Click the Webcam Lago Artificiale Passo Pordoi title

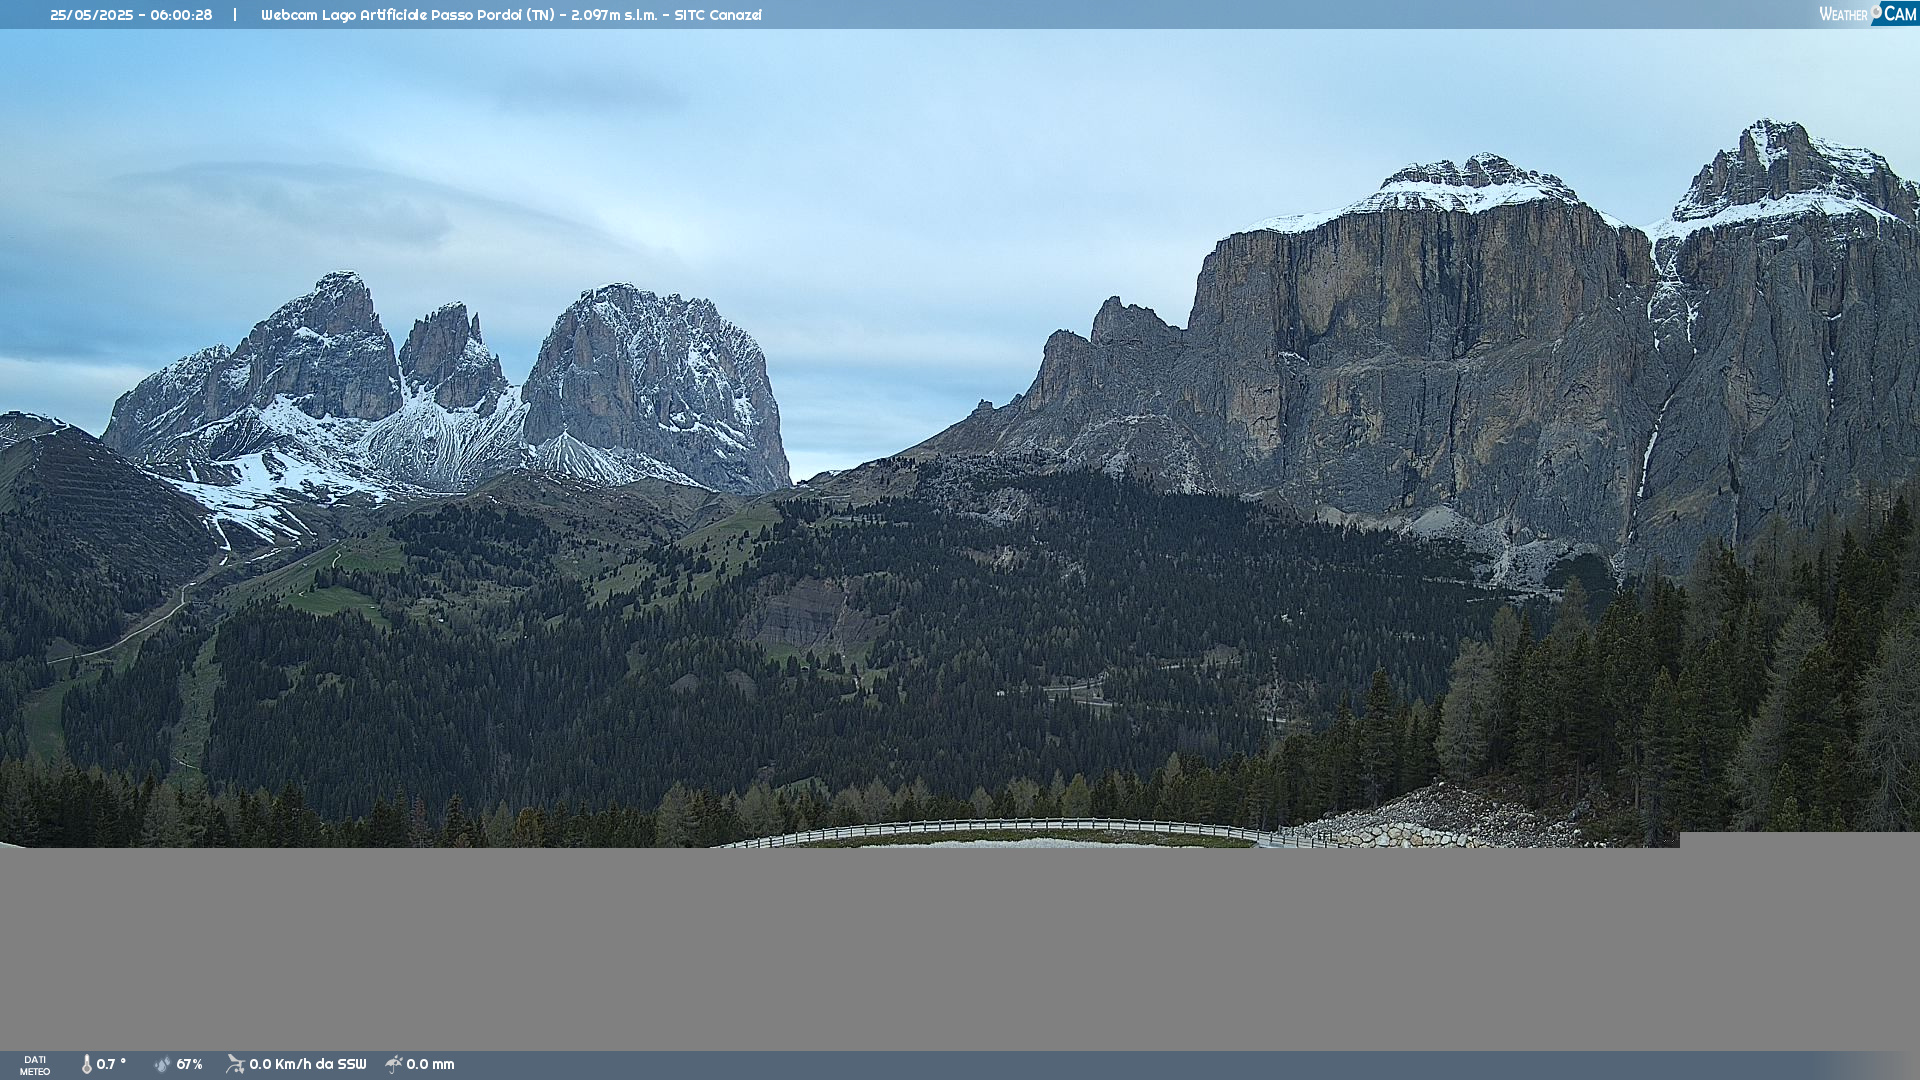[511, 15]
